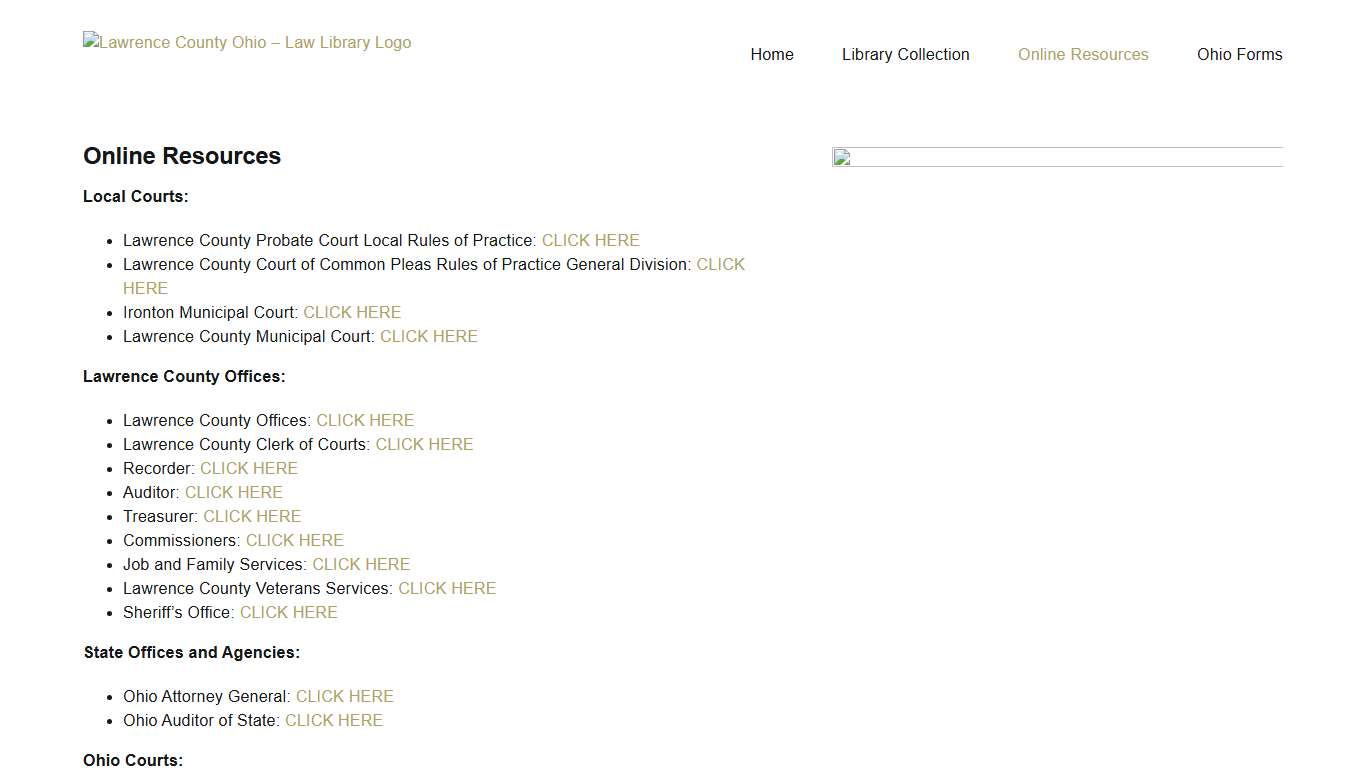Open the Recorder CLICK HERE link
Viewport: 1366px width, 768px height.
click(x=248, y=468)
